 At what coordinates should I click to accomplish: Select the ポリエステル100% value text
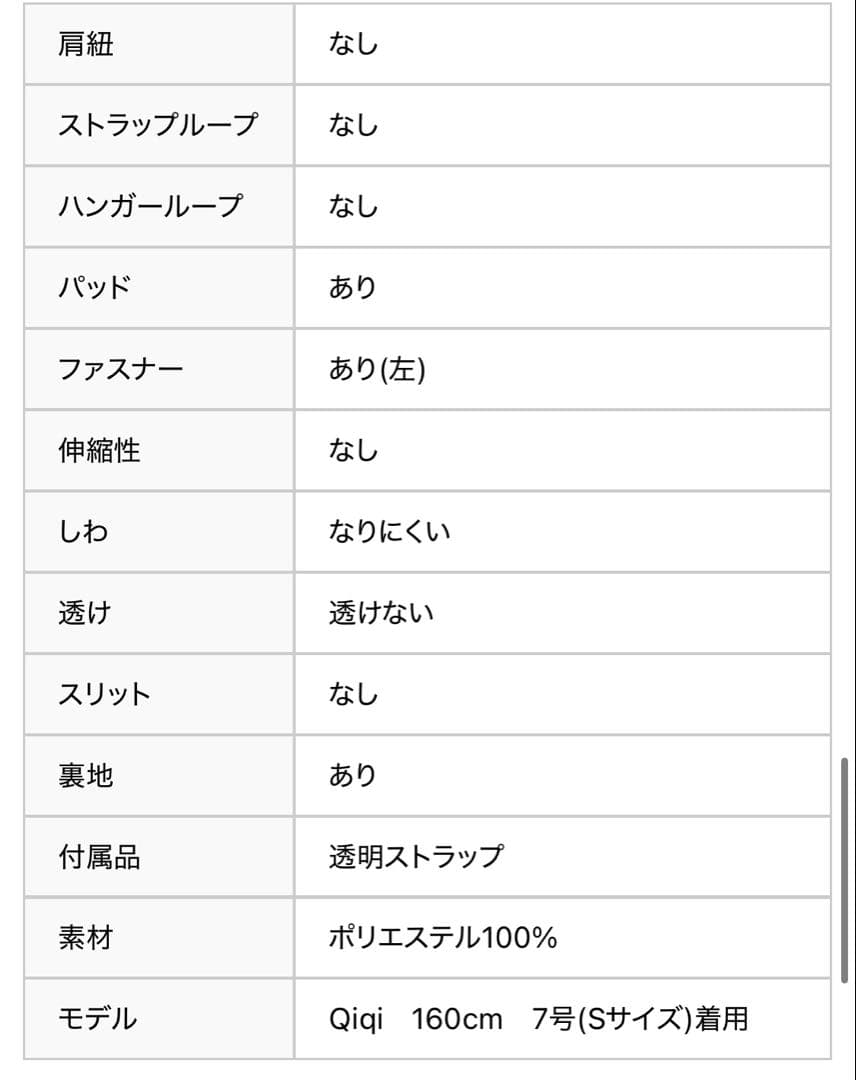coord(443,937)
